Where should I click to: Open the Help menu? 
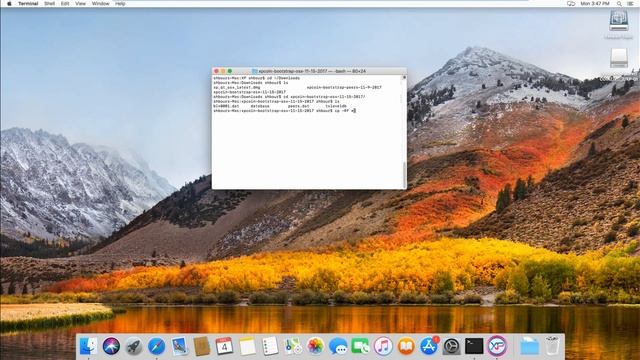[x=120, y=3]
